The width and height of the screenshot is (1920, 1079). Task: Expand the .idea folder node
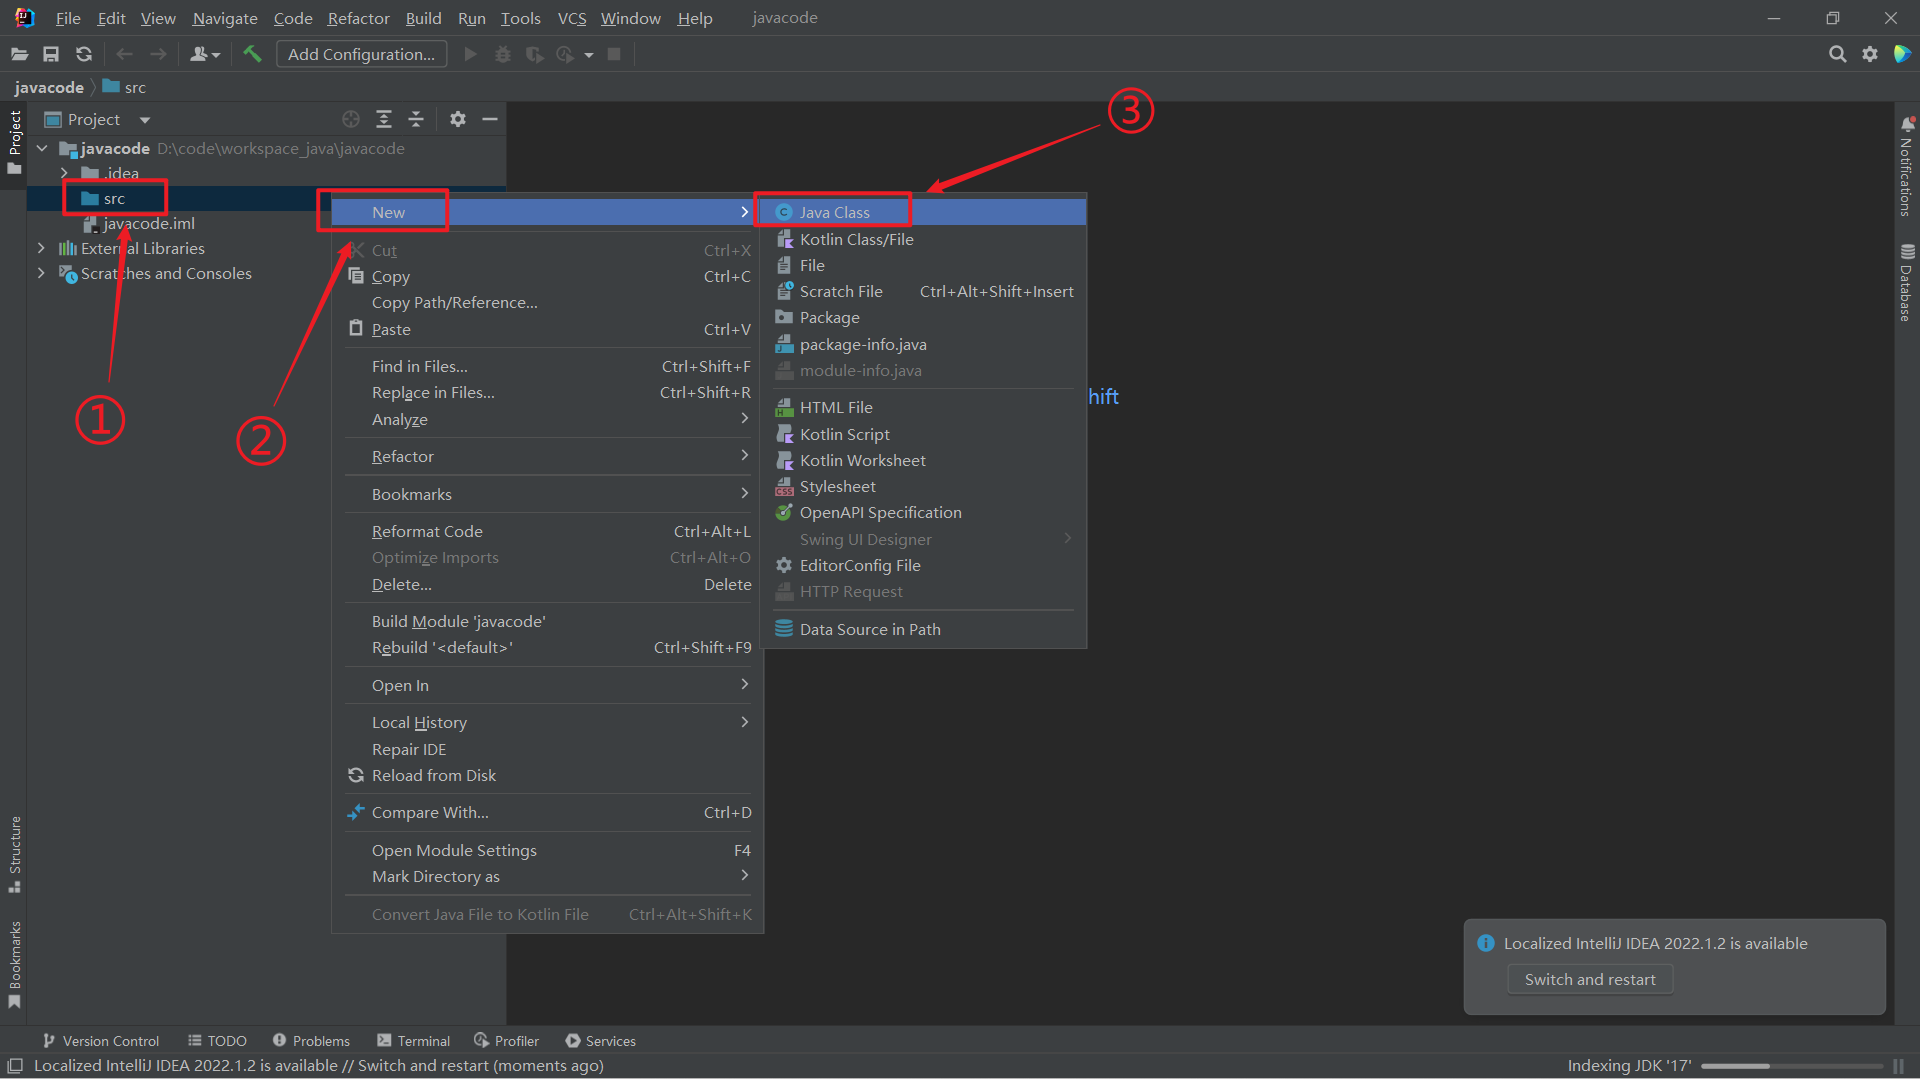click(64, 173)
